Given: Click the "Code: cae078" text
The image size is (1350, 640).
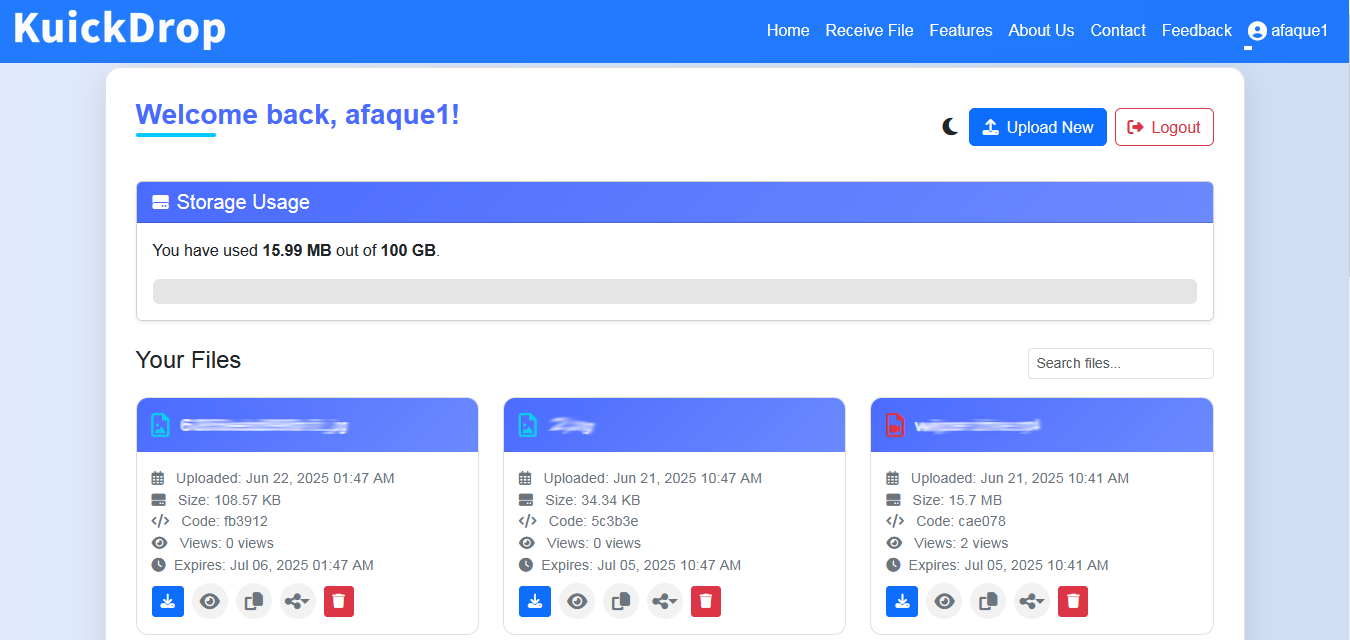Looking at the screenshot, I should pyautogui.click(x=961, y=521).
